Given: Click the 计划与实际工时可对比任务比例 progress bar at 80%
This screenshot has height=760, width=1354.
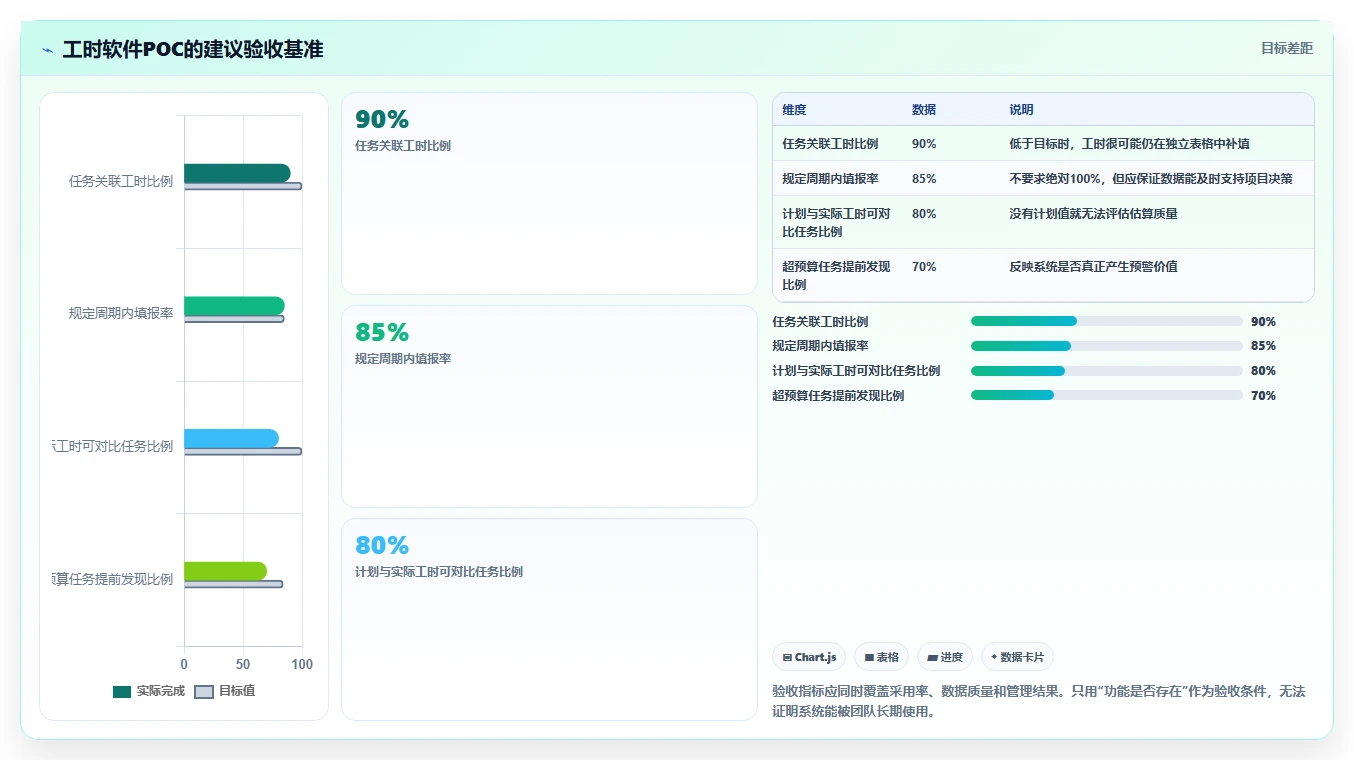Looking at the screenshot, I should pos(1106,371).
